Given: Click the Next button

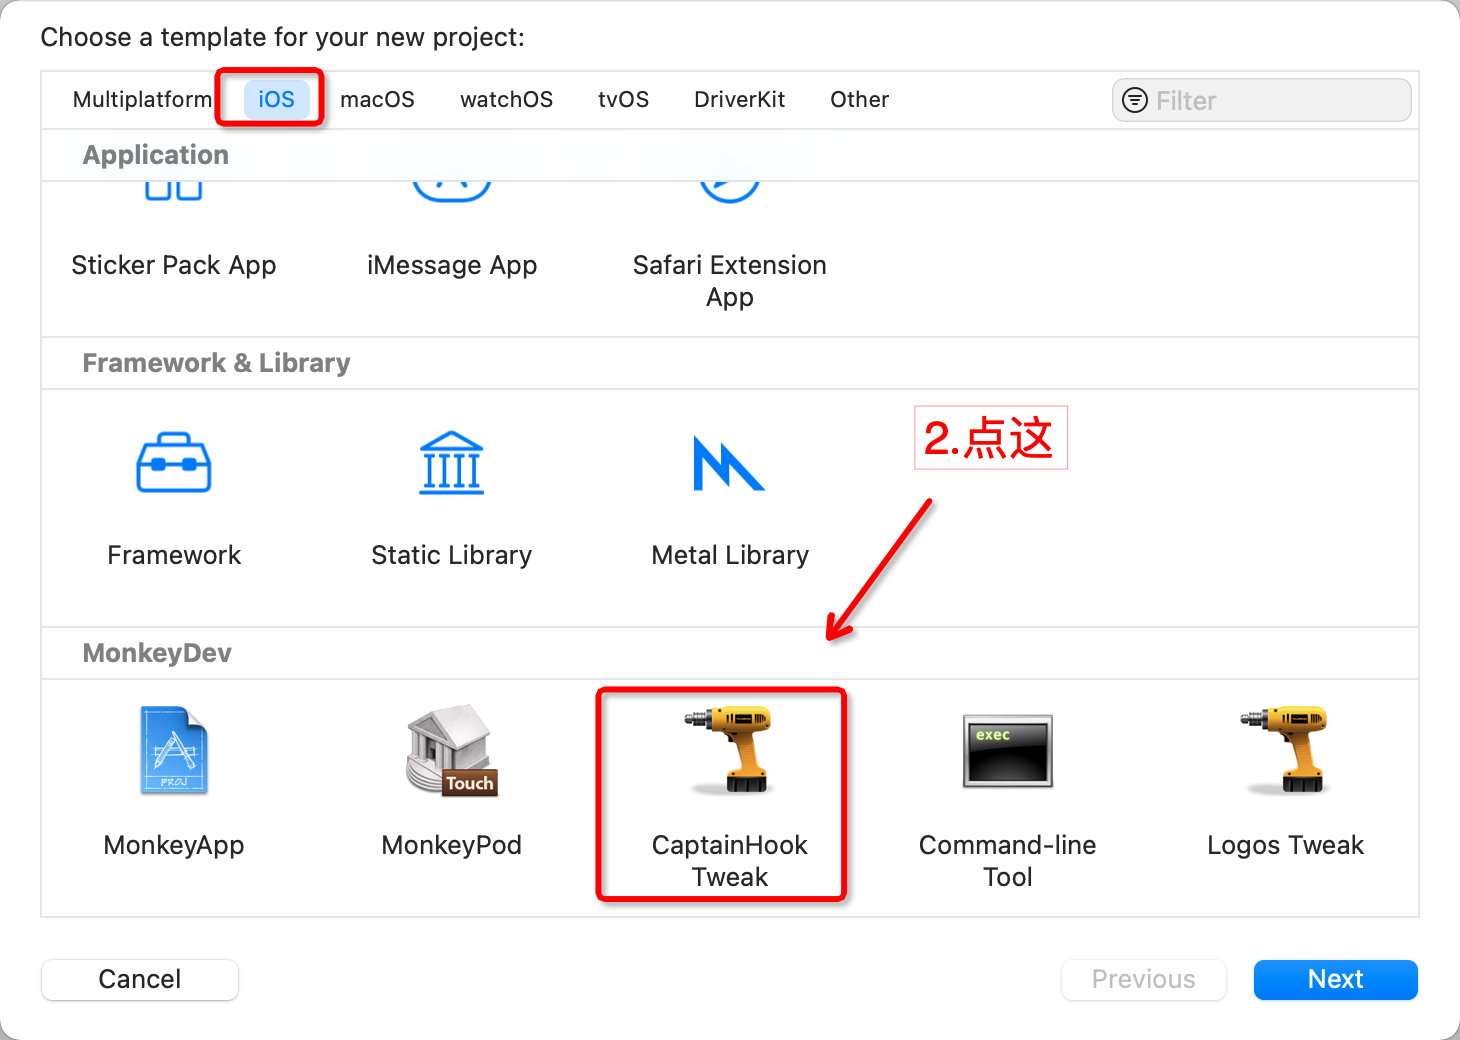Looking at the screenshot, I should [1335, 979].
